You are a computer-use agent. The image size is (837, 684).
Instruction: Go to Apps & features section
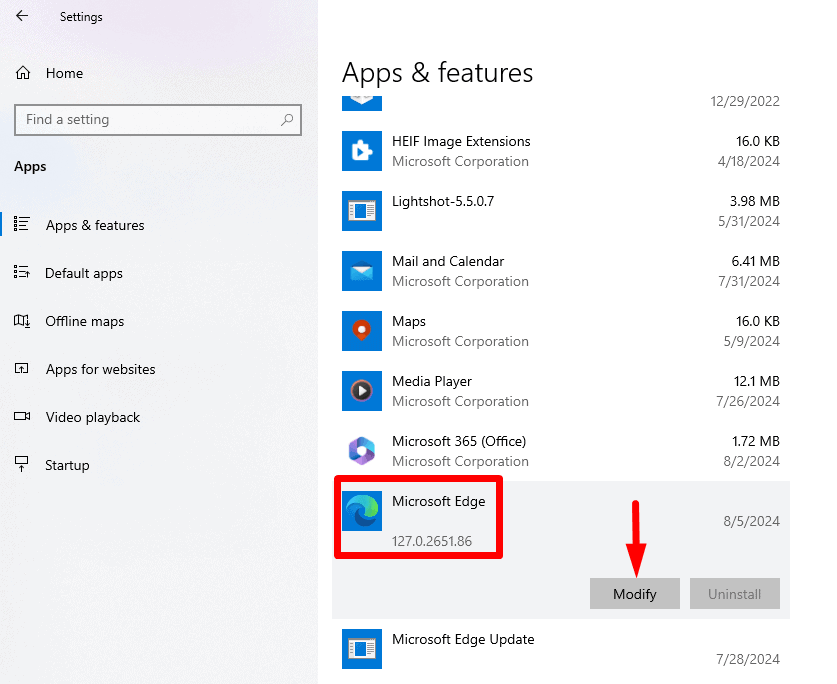point(95,225)
